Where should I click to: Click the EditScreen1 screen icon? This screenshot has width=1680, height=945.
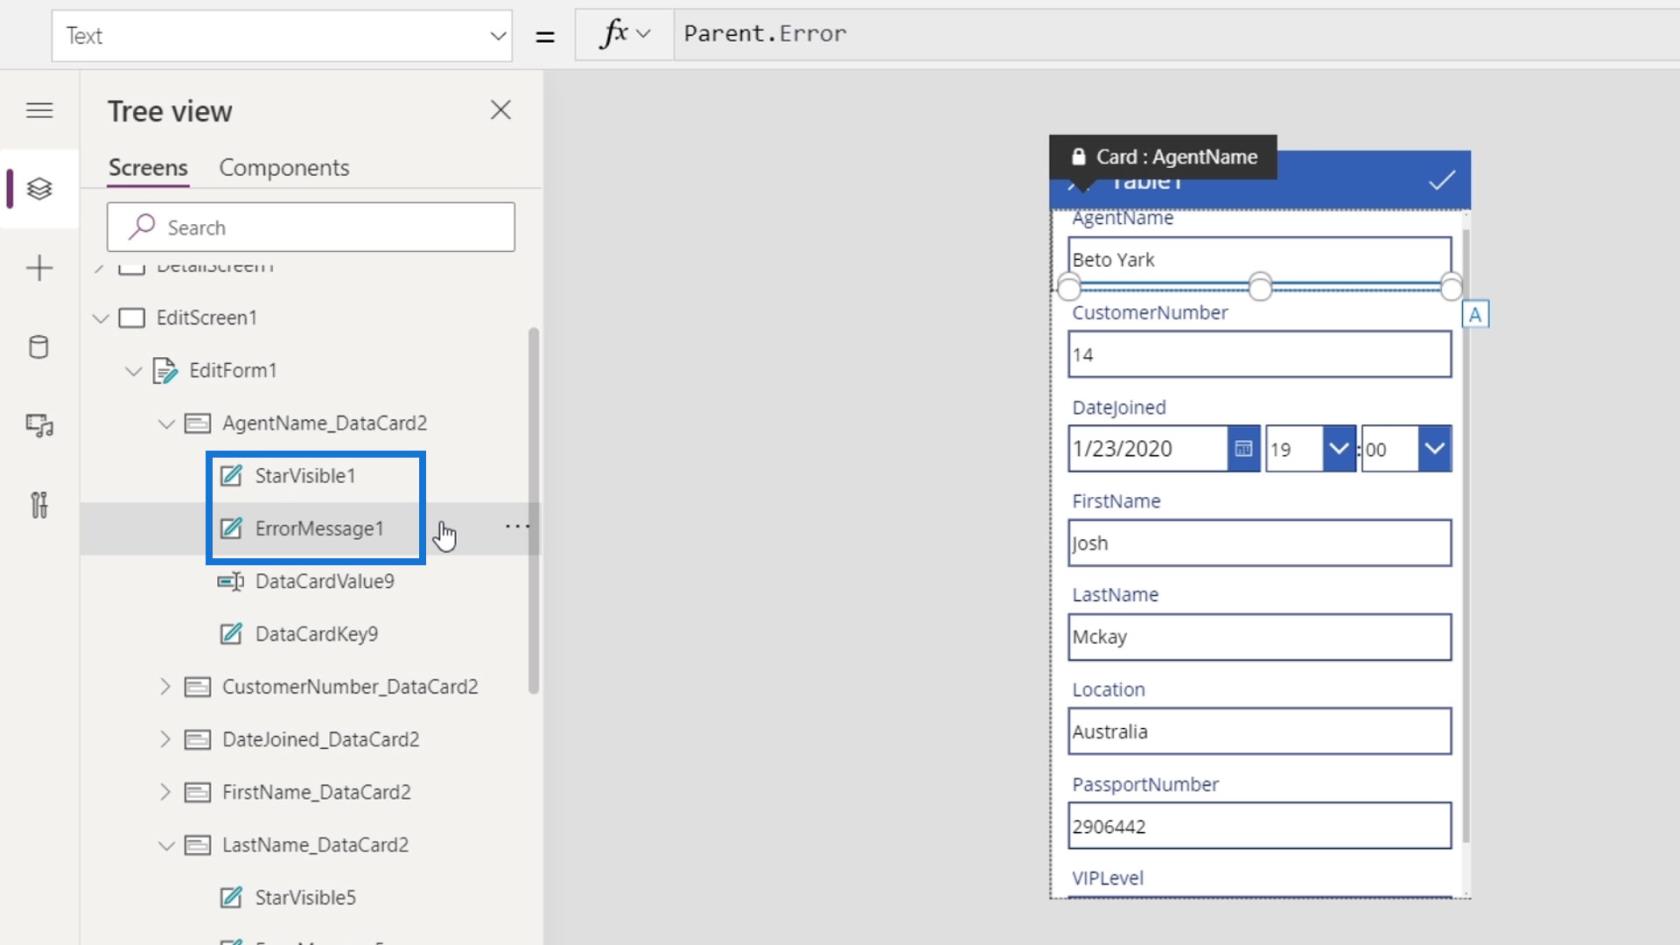click(x=132, y=318)
